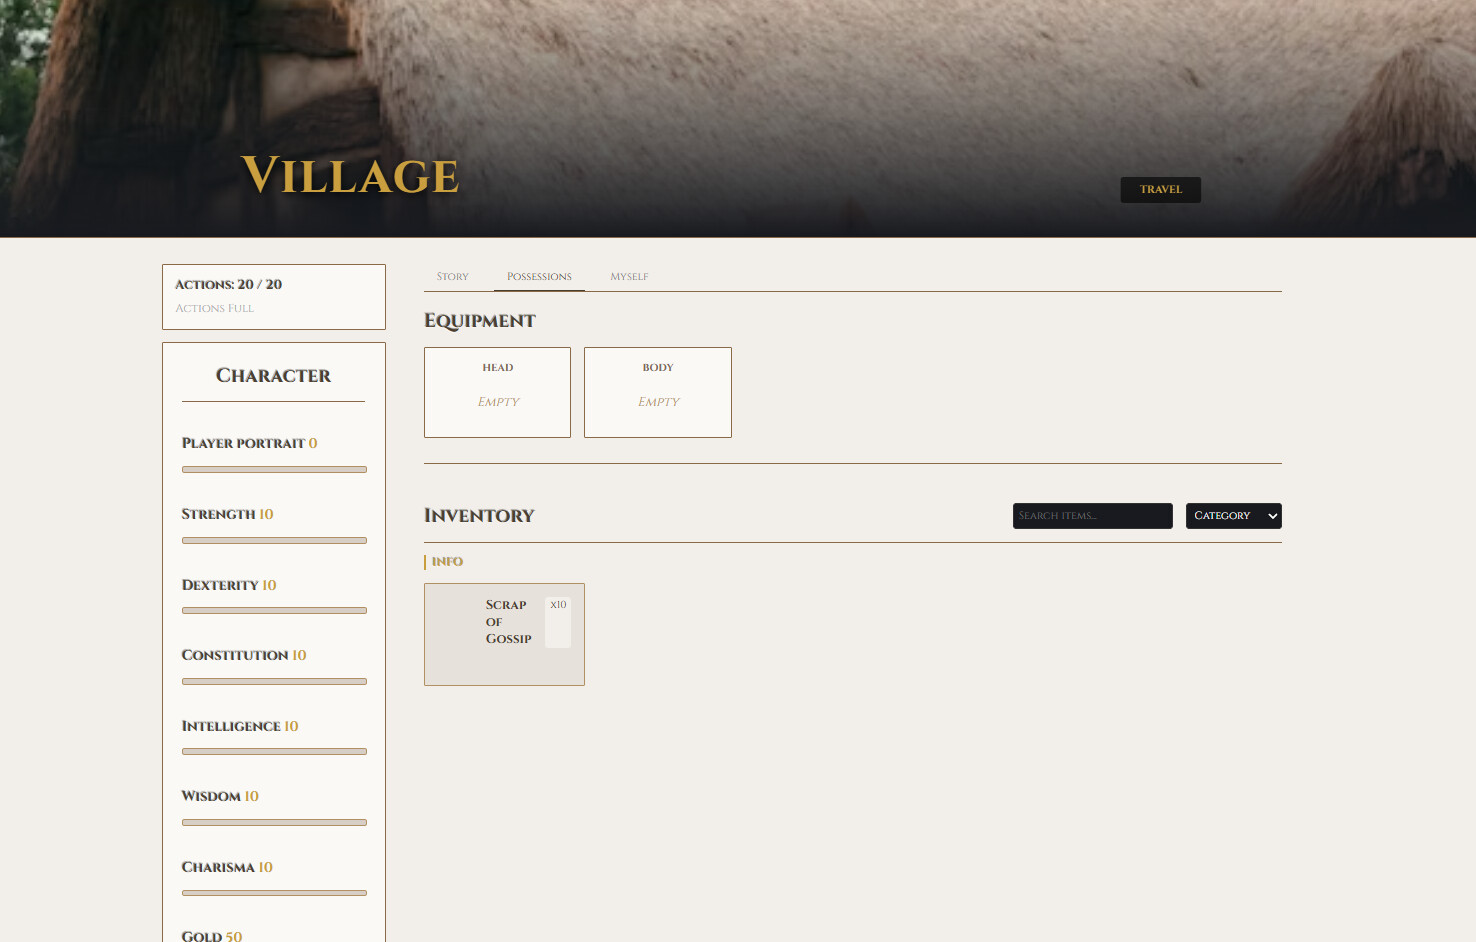Click the x10 quantity badge
The width and height of the screenshot is (1476, 942).
pyautogui.click(x=558, y=605)
